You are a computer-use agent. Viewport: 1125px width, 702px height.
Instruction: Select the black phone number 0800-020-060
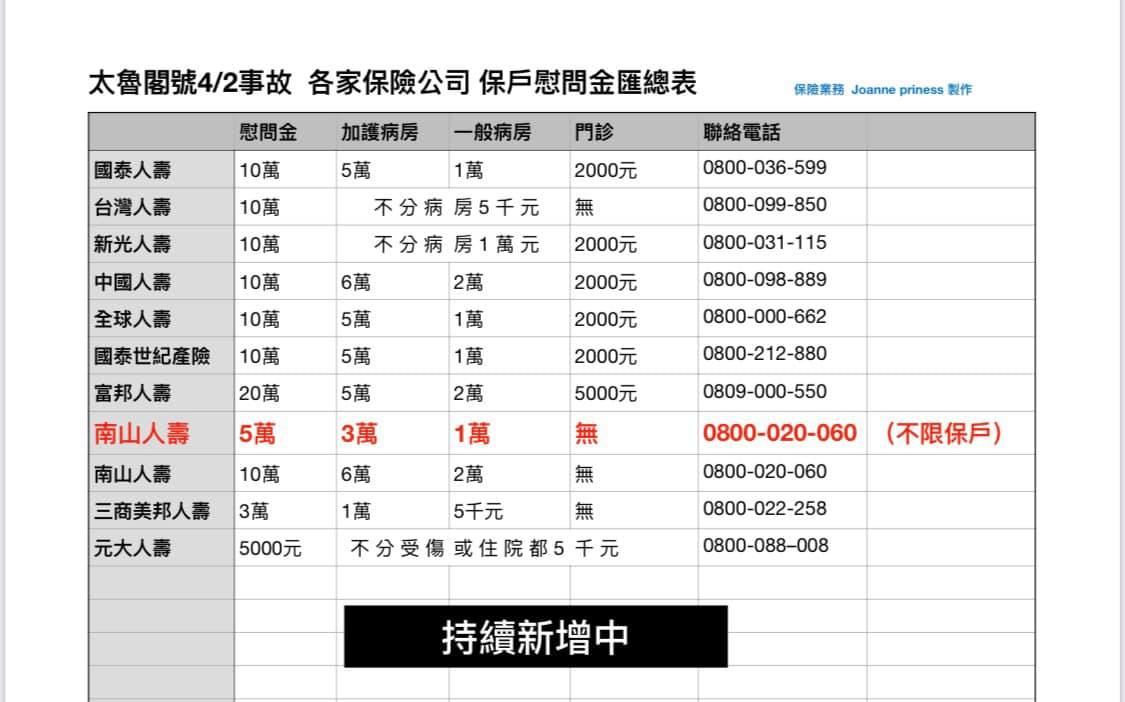765,472
